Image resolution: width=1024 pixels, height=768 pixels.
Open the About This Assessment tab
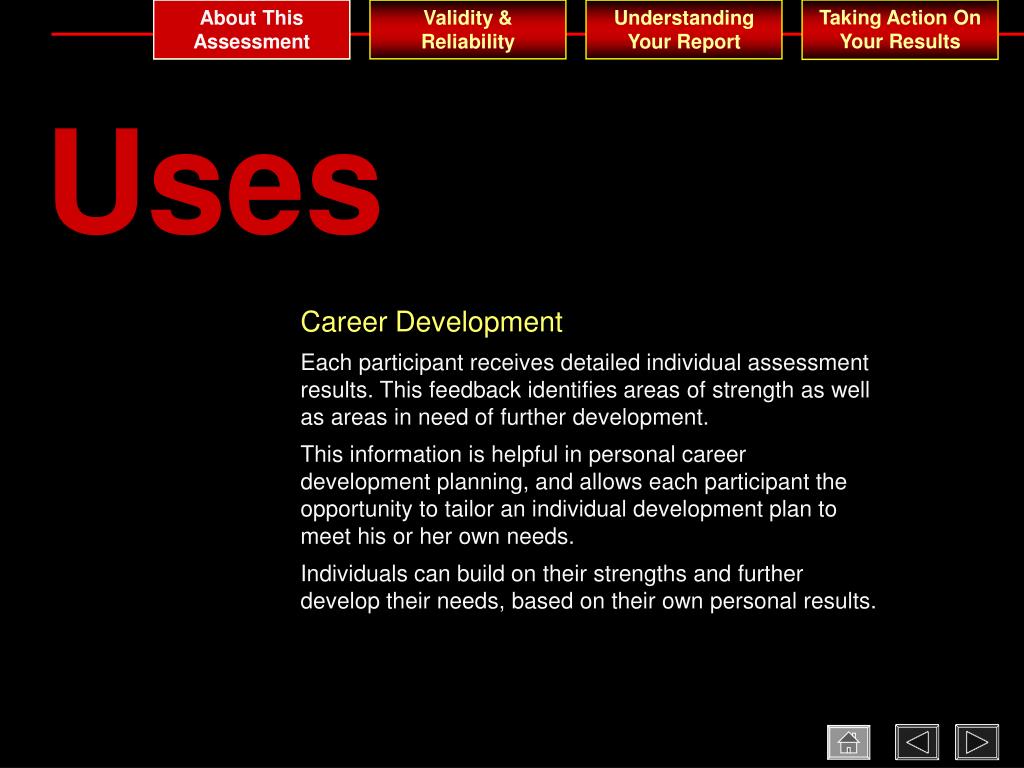pyautogui.click(x=251, y=30)
